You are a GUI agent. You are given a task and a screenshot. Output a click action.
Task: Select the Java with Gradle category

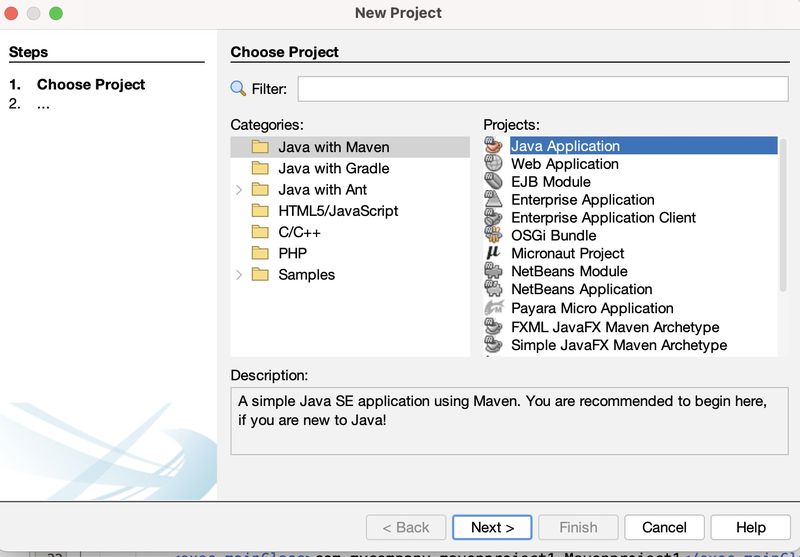(334, 168)
